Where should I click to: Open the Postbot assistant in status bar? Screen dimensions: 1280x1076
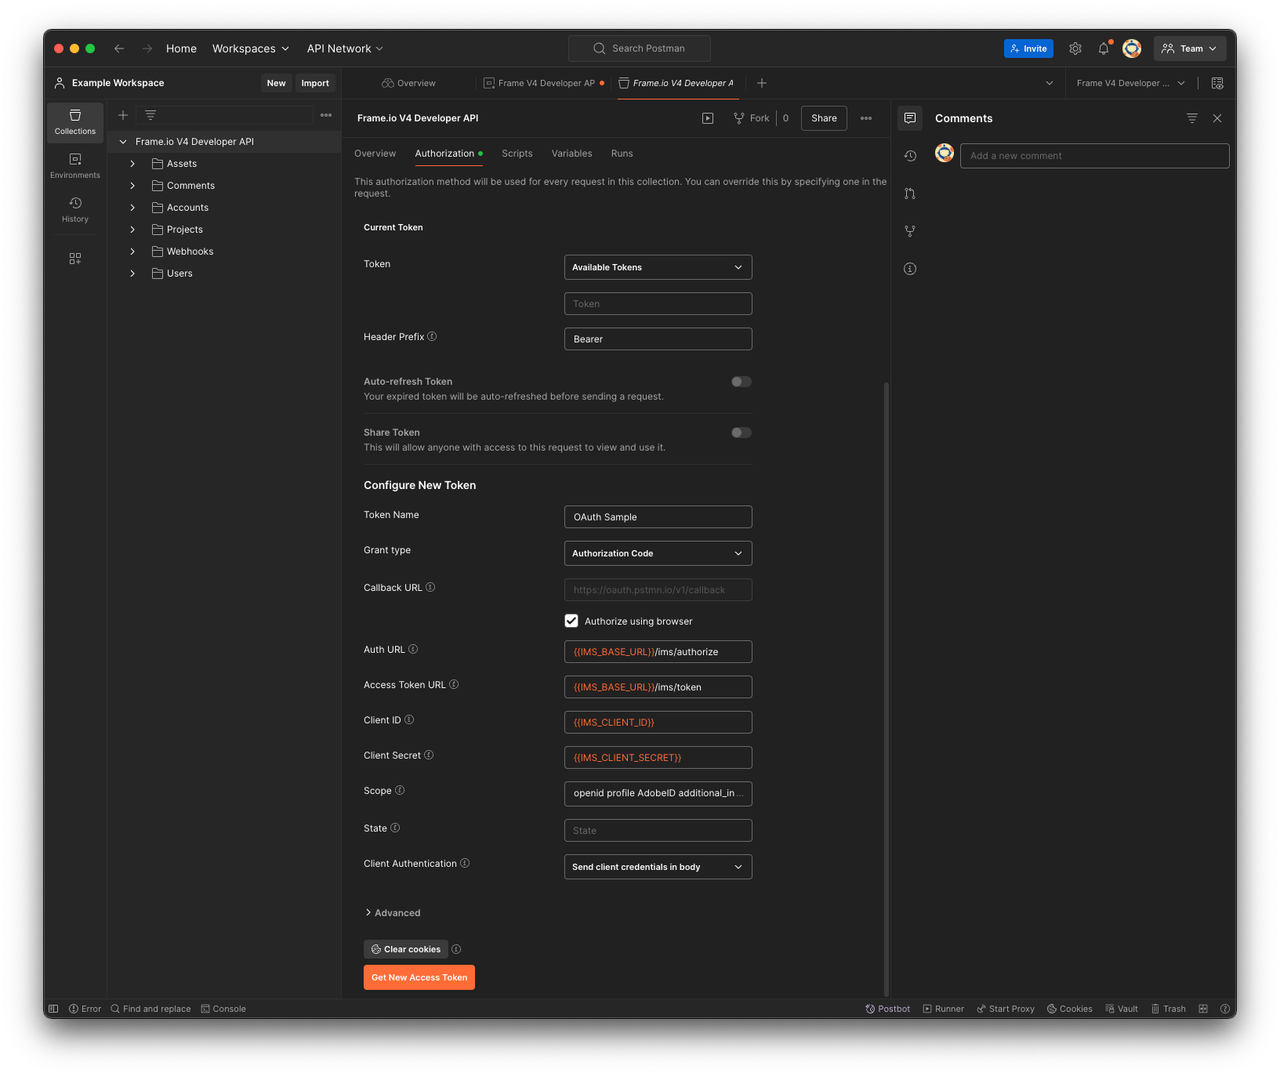coord(888,1008)
